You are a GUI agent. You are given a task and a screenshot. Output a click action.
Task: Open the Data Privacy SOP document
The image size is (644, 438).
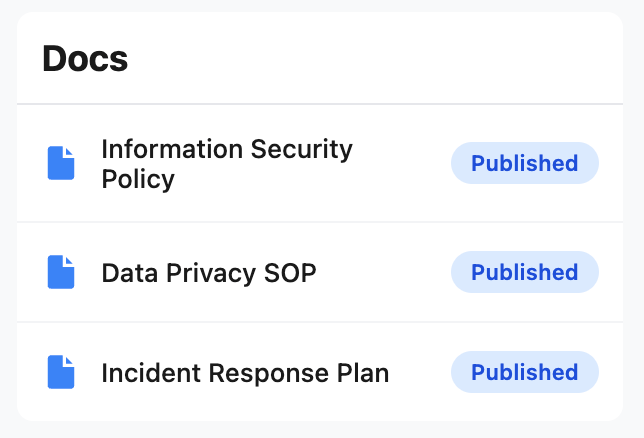click(x=209, y=272)
